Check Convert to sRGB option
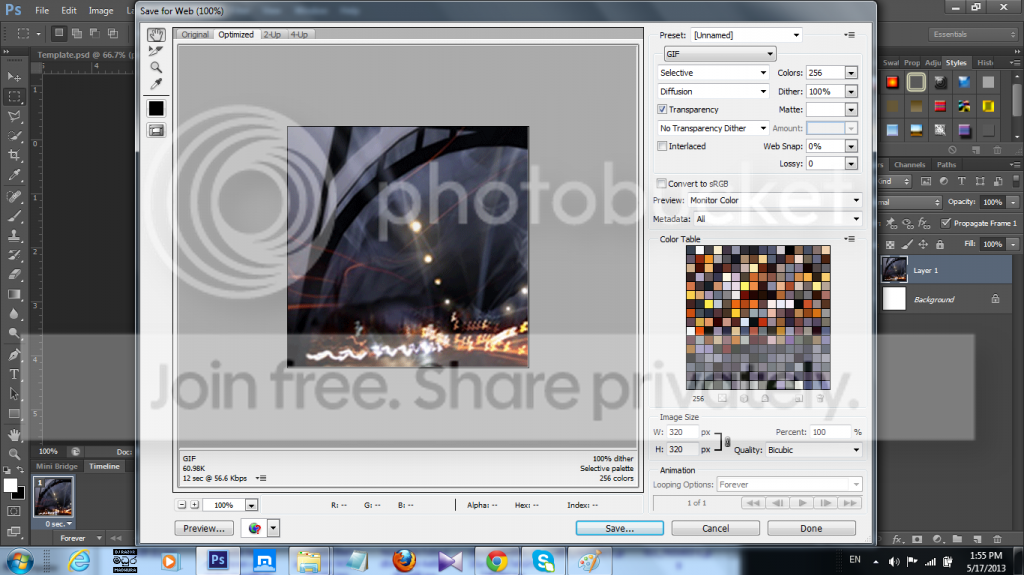1024x575 pixels. pos(662,184)
